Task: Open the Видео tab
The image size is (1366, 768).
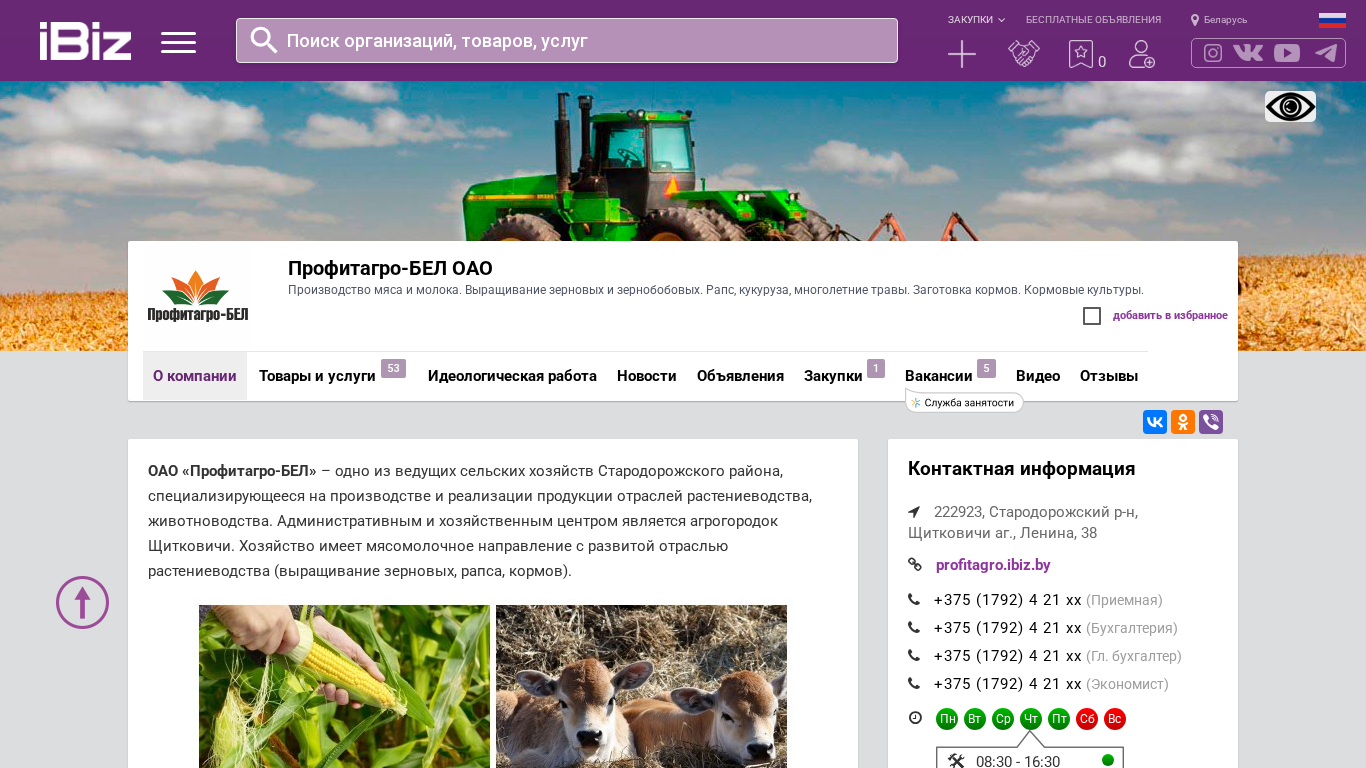Action: 1038,376
